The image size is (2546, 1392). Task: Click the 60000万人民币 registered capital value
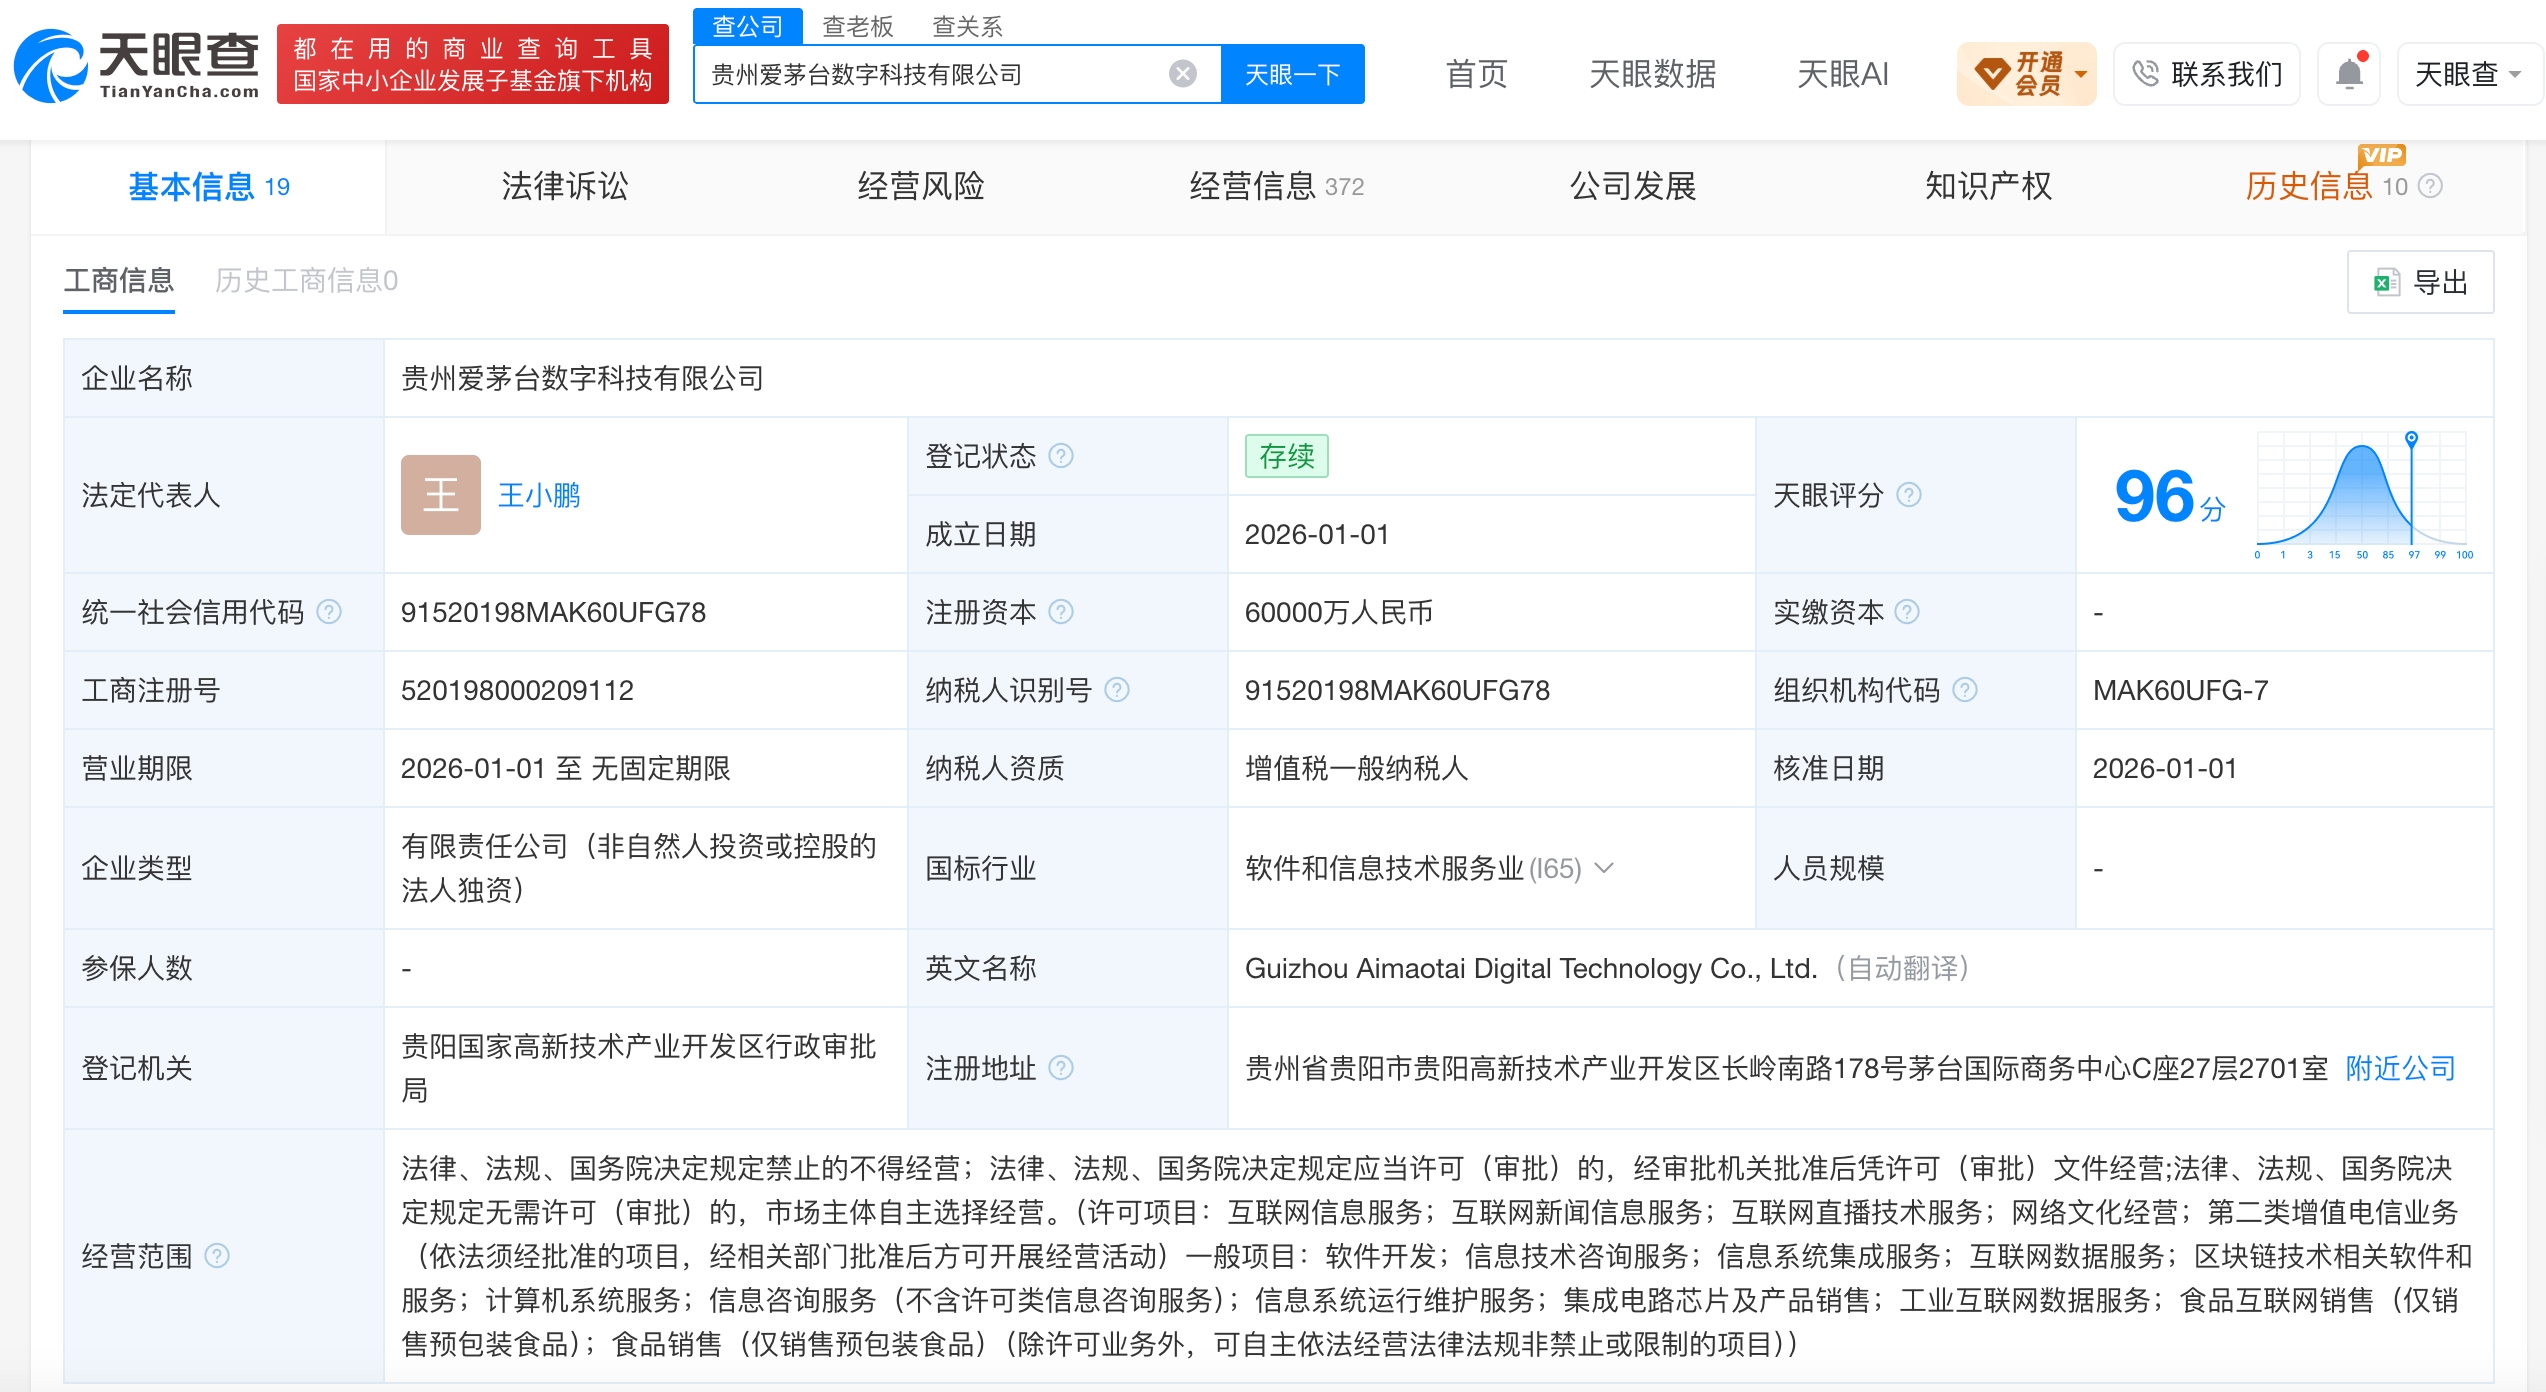1339,612
